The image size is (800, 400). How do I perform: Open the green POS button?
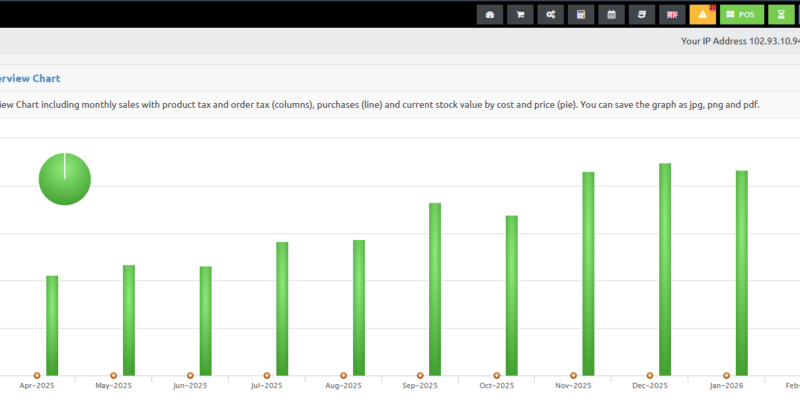click(742, 15)
